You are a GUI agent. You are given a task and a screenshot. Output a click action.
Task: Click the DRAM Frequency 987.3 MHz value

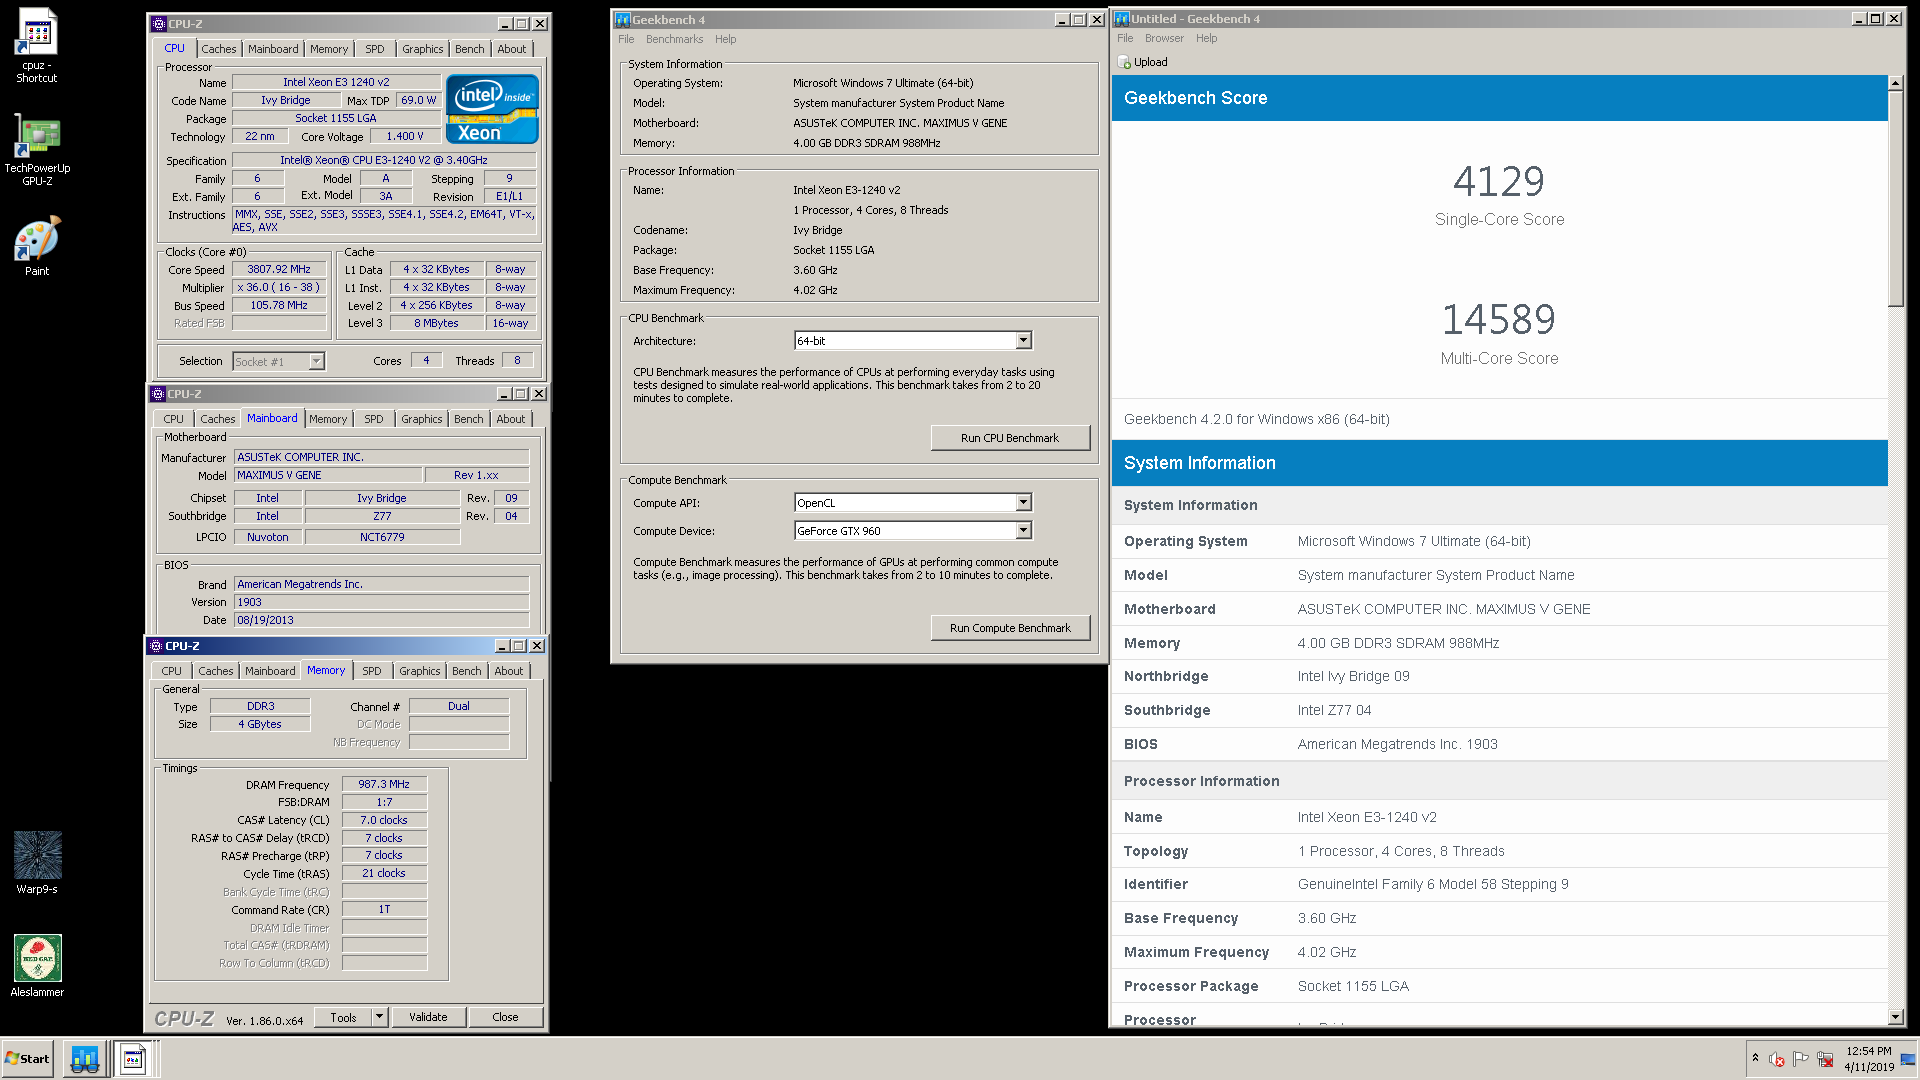point(384,785)
